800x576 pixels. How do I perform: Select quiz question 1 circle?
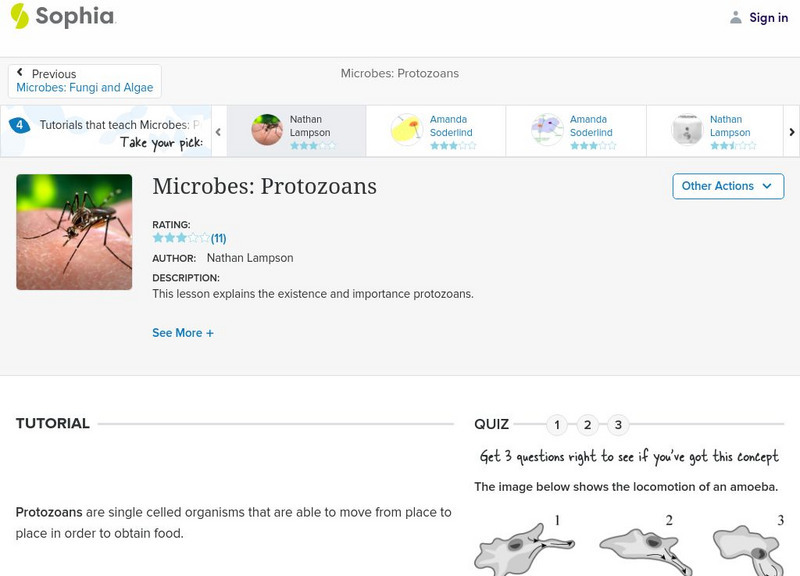(x=557, y=425)
